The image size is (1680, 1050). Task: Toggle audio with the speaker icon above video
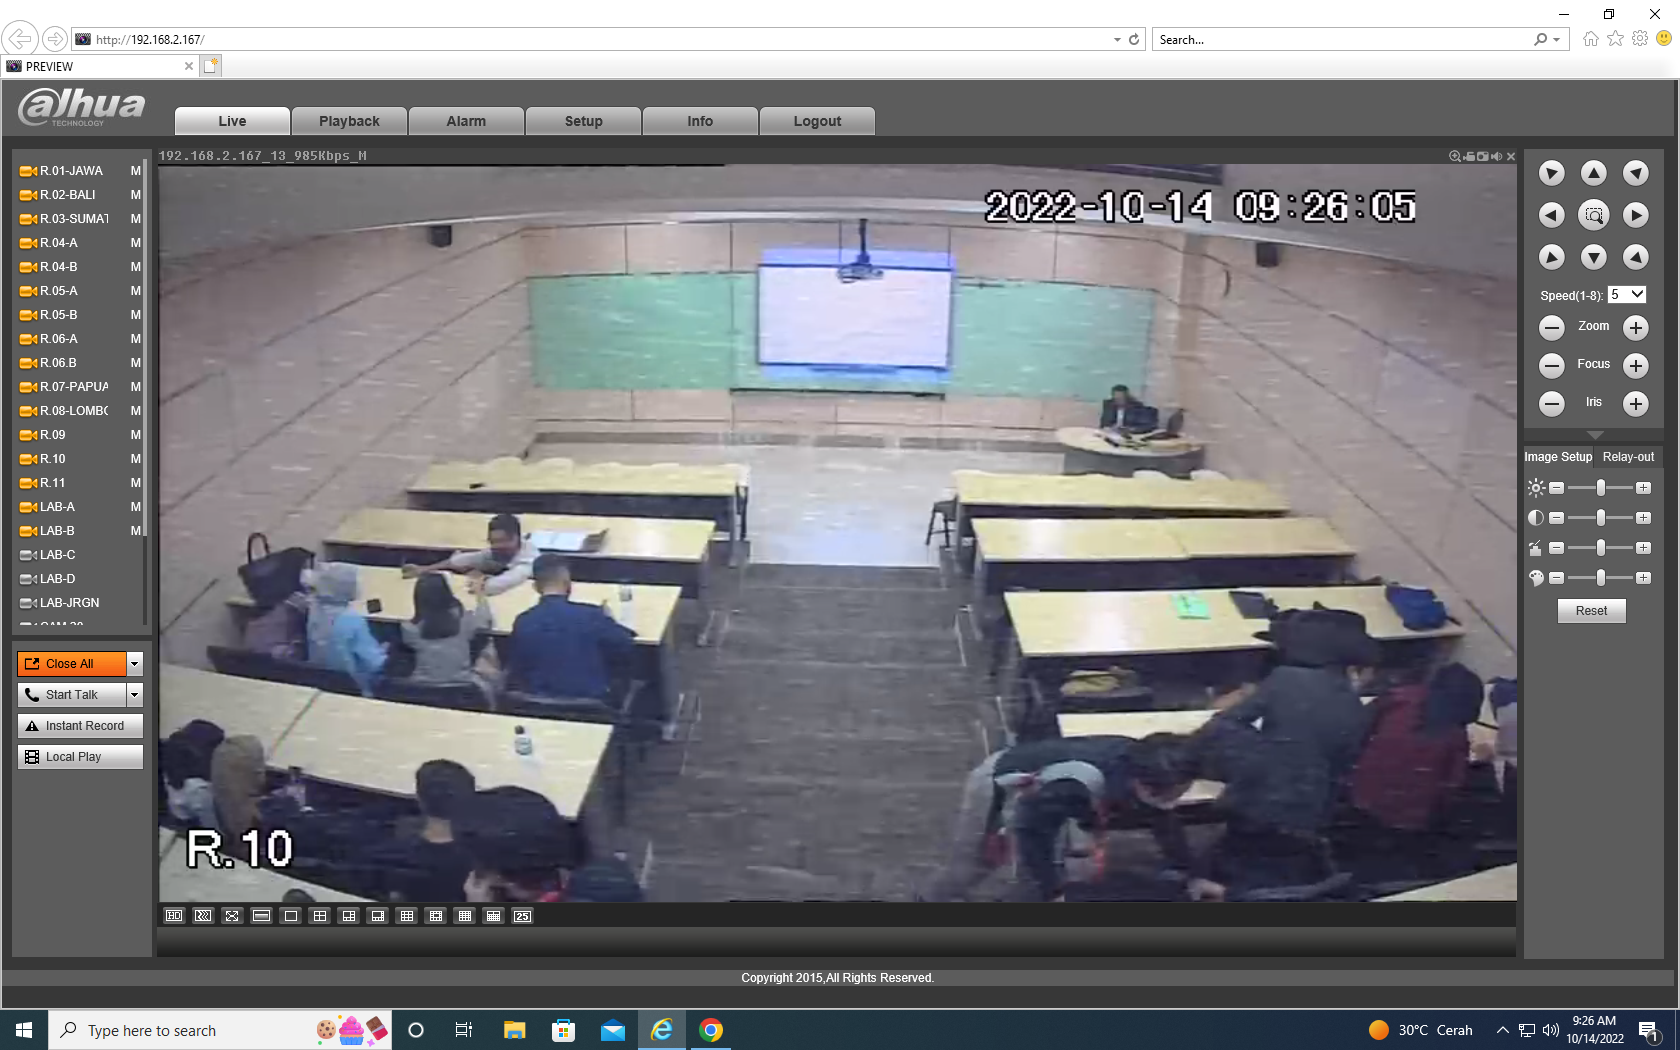pyautogui.click(x=1497, y=156)
